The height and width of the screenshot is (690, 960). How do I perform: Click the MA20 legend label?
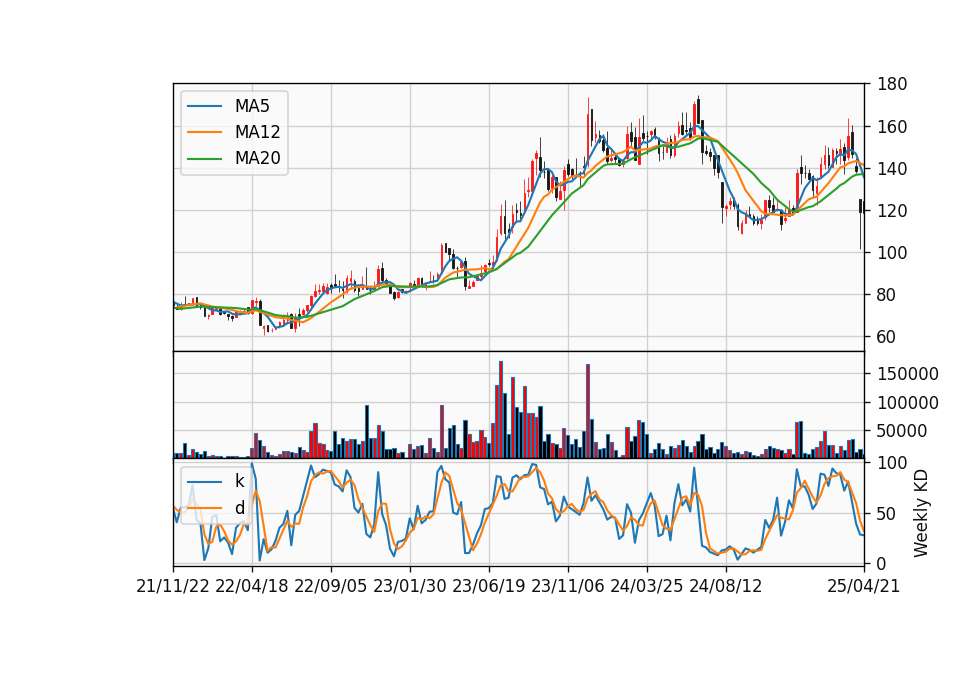click(x=257, y=159)
